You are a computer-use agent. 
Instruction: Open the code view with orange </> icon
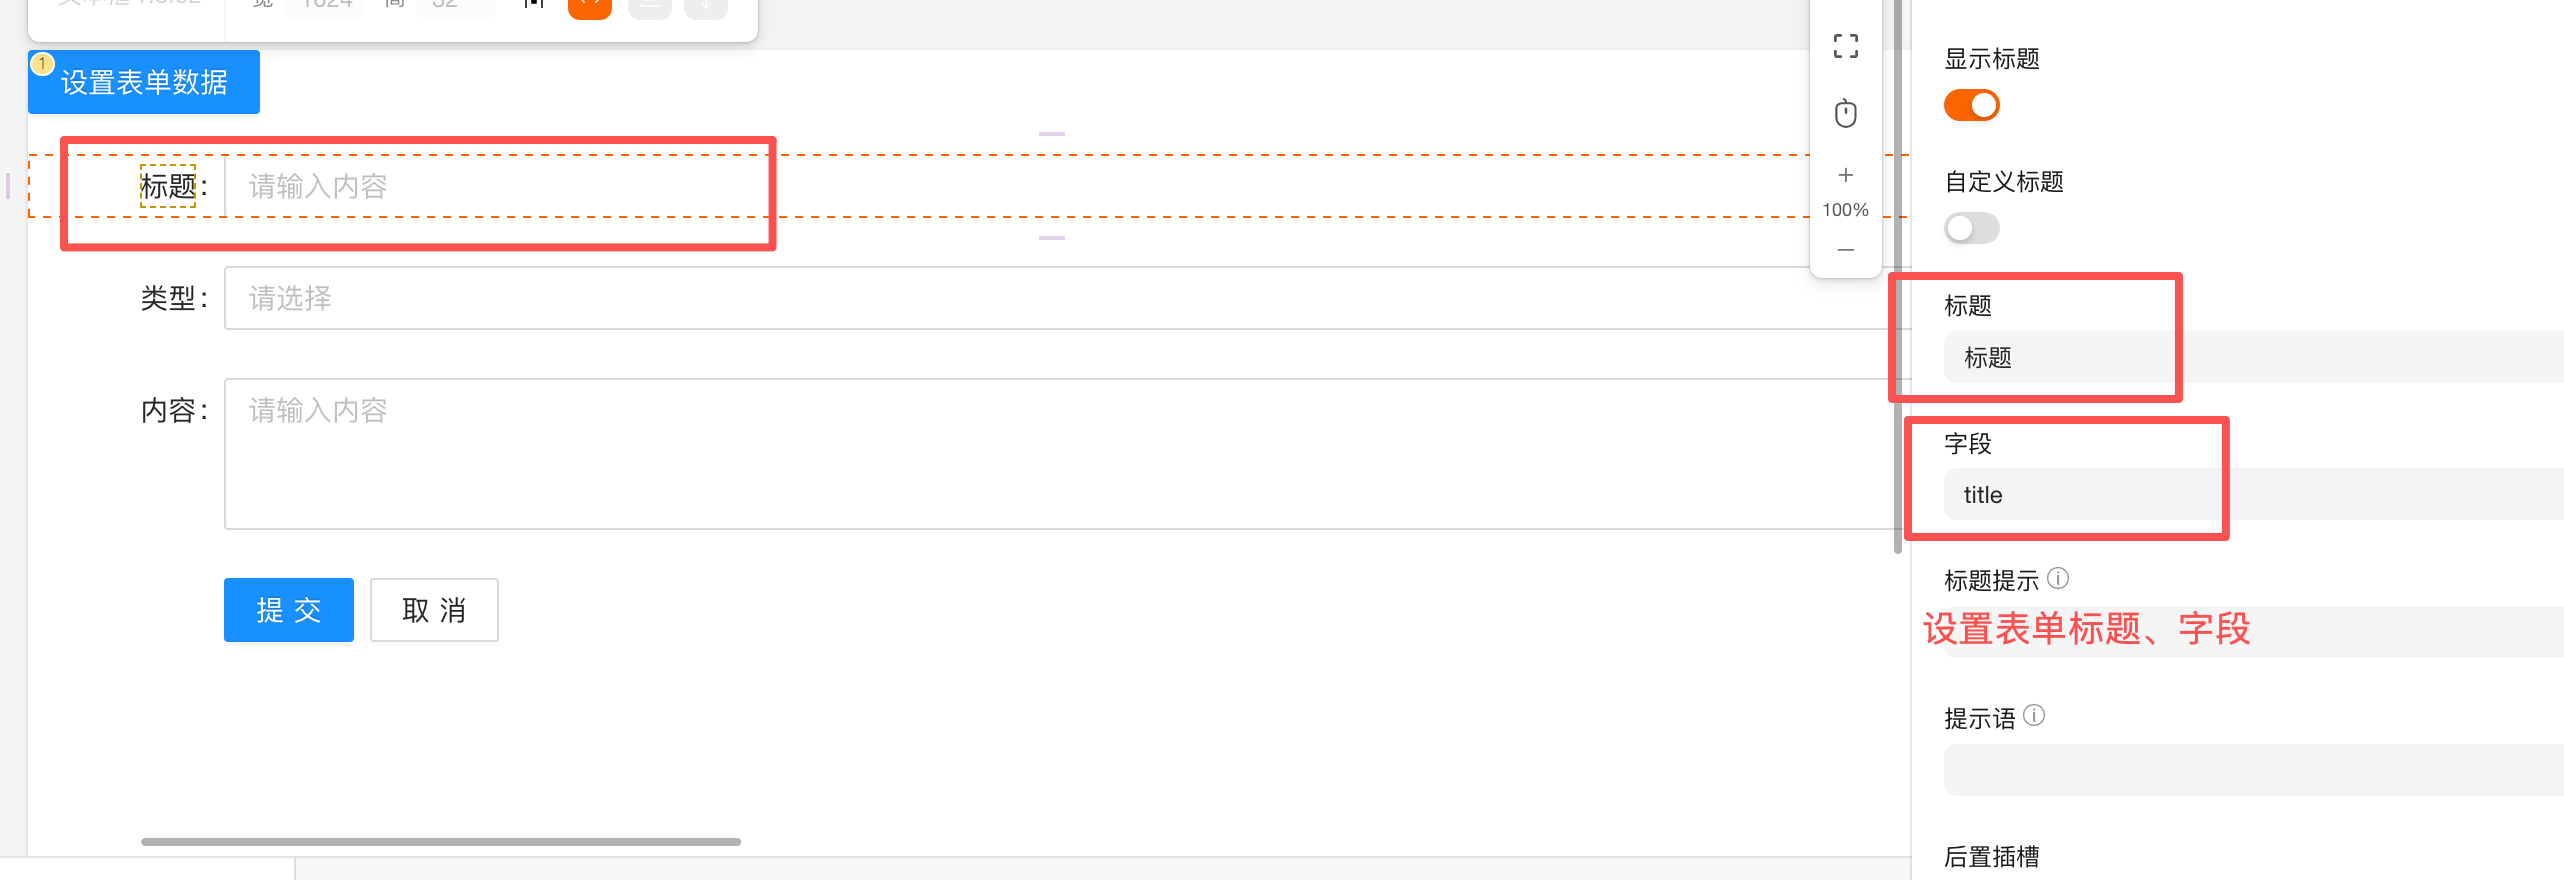(x=589, y=5)
